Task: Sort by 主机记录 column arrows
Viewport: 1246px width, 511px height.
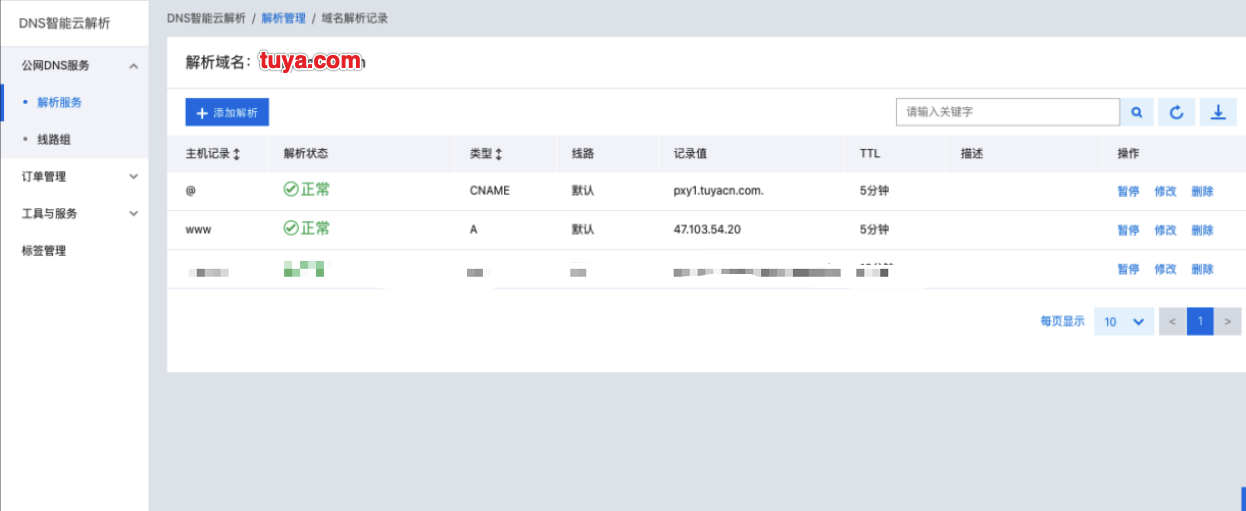Action: point(236,154)
